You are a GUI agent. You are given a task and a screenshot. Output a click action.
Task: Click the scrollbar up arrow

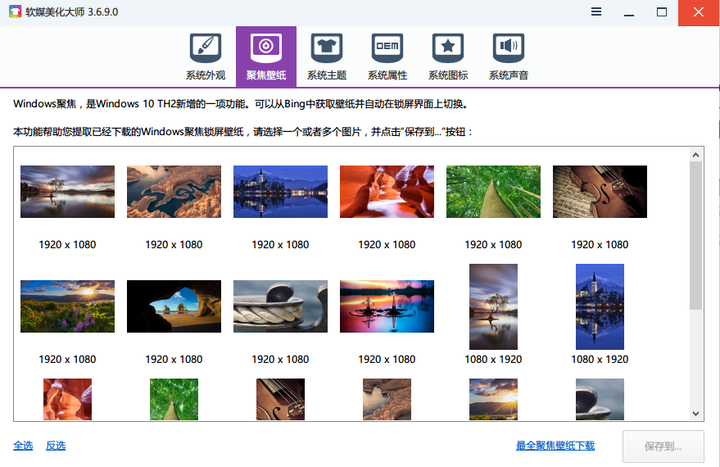pyautogui.click(x=696, y=155)
